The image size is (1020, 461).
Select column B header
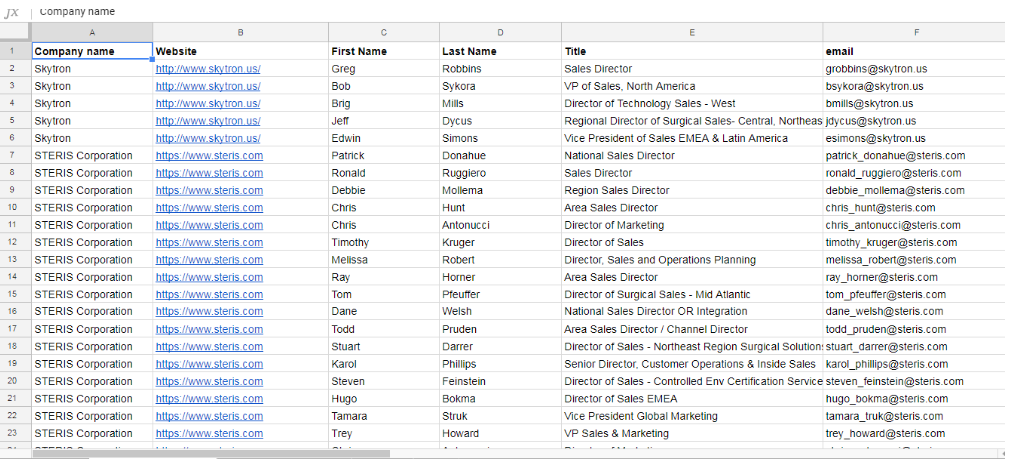tap(241, 33)
